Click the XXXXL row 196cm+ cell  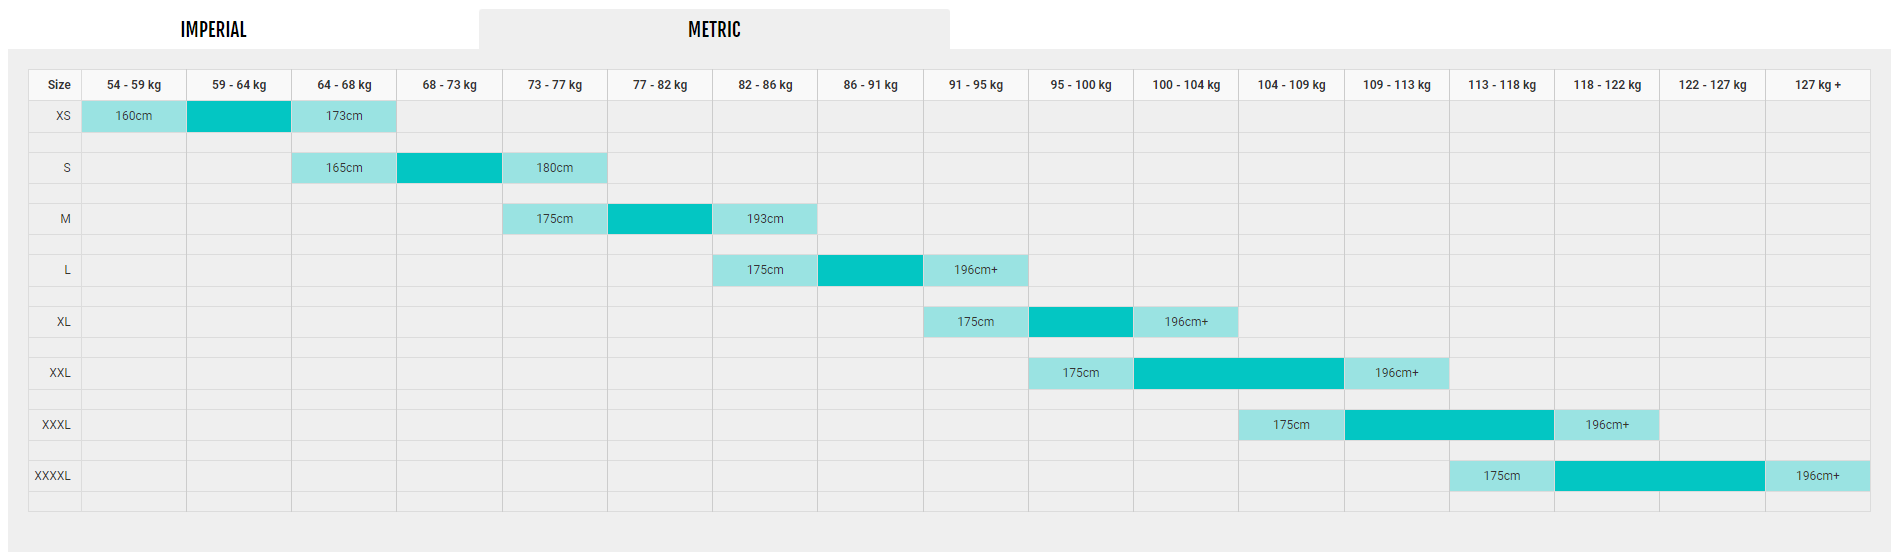1817,476
